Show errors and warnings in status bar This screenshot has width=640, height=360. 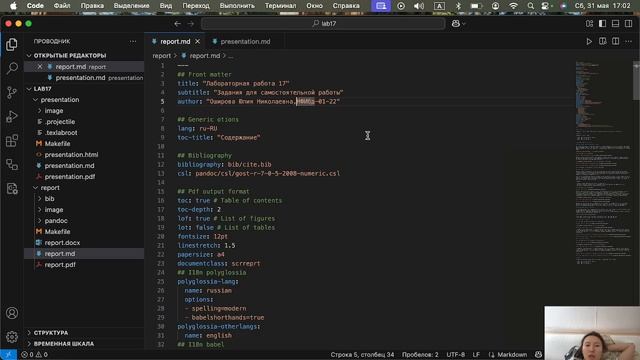(x=34, y=355)
